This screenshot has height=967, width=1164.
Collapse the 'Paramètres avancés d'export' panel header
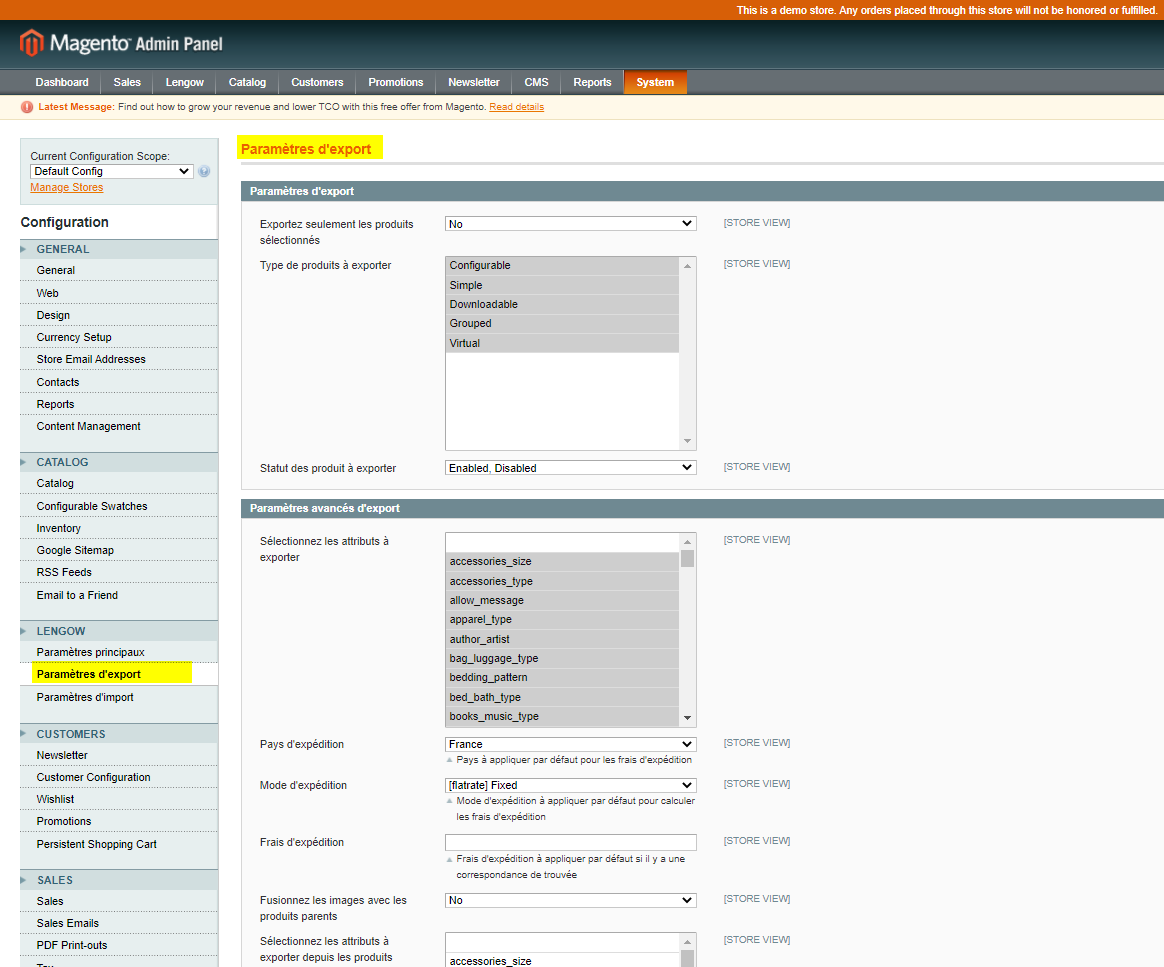point(702,508)
